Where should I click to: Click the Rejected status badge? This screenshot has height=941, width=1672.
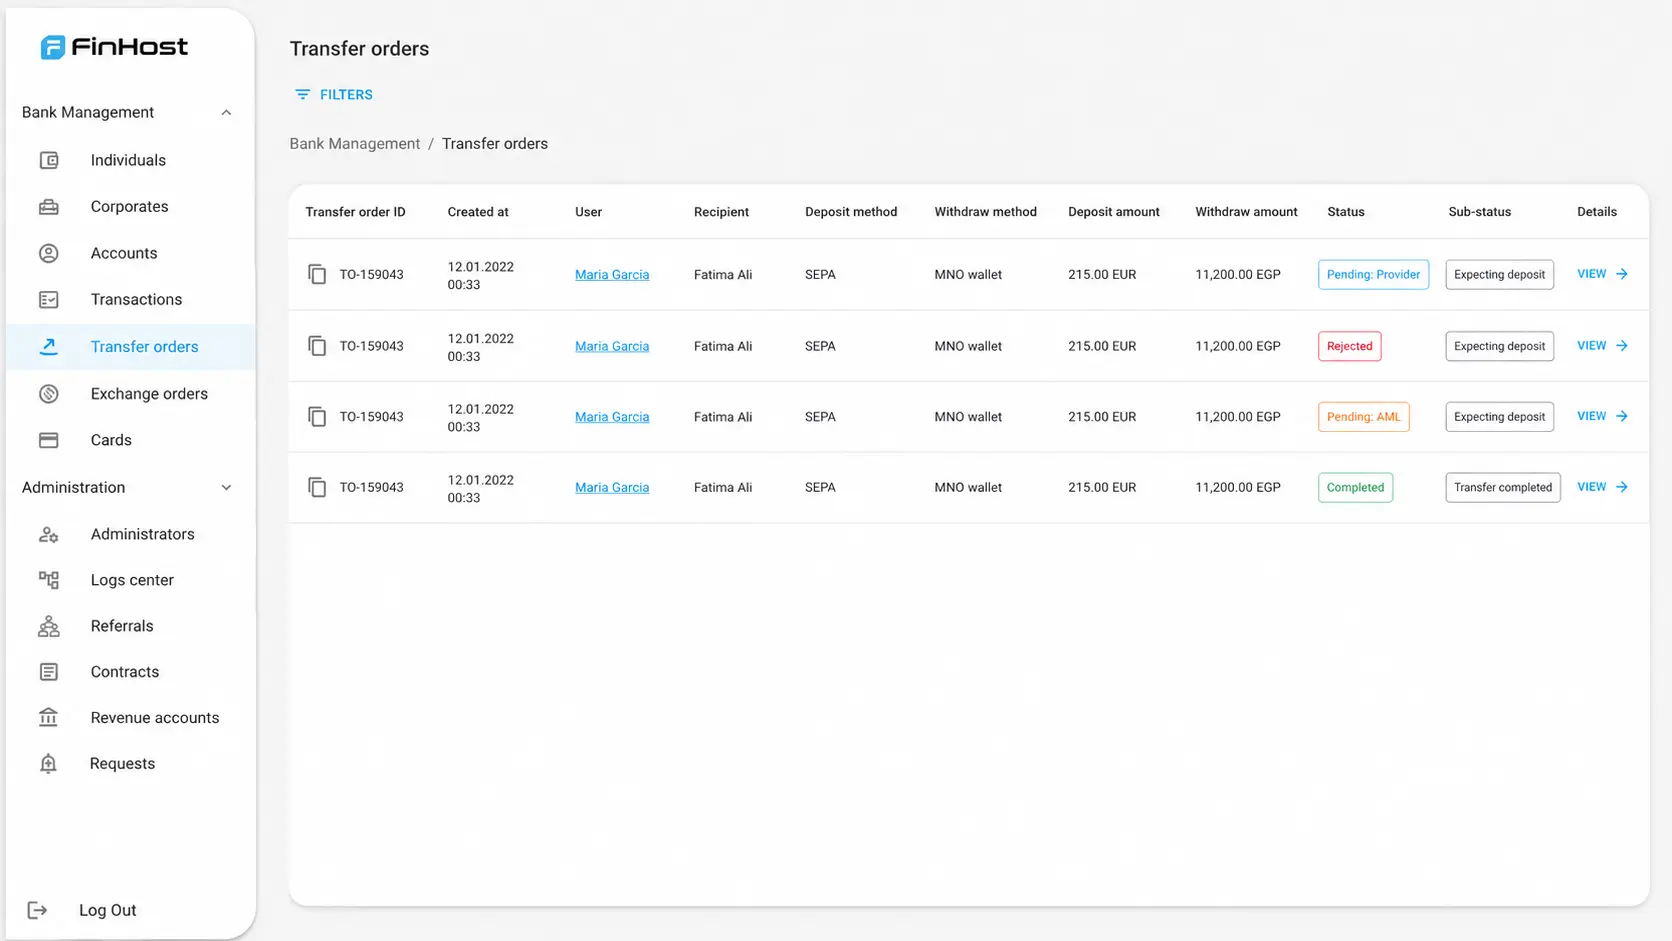1350,346
